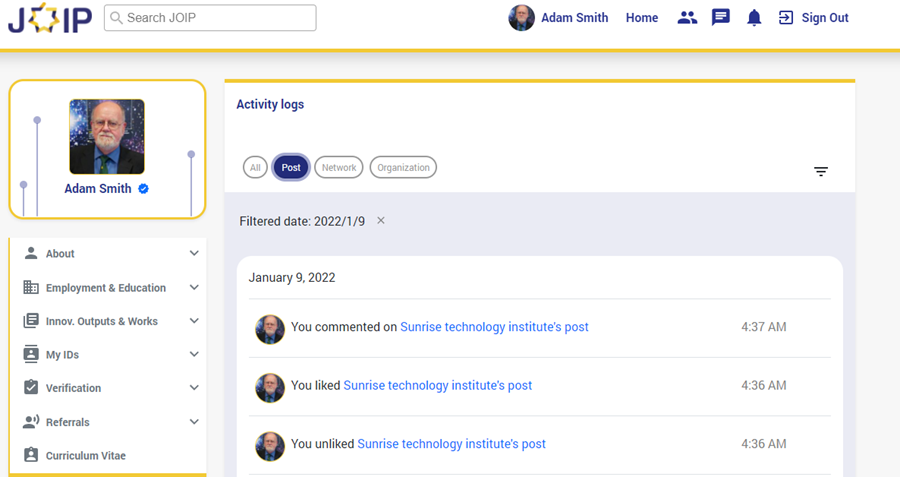Expand Employment & Education section
The image size is (900, 477).
click(x=194, y=288)
